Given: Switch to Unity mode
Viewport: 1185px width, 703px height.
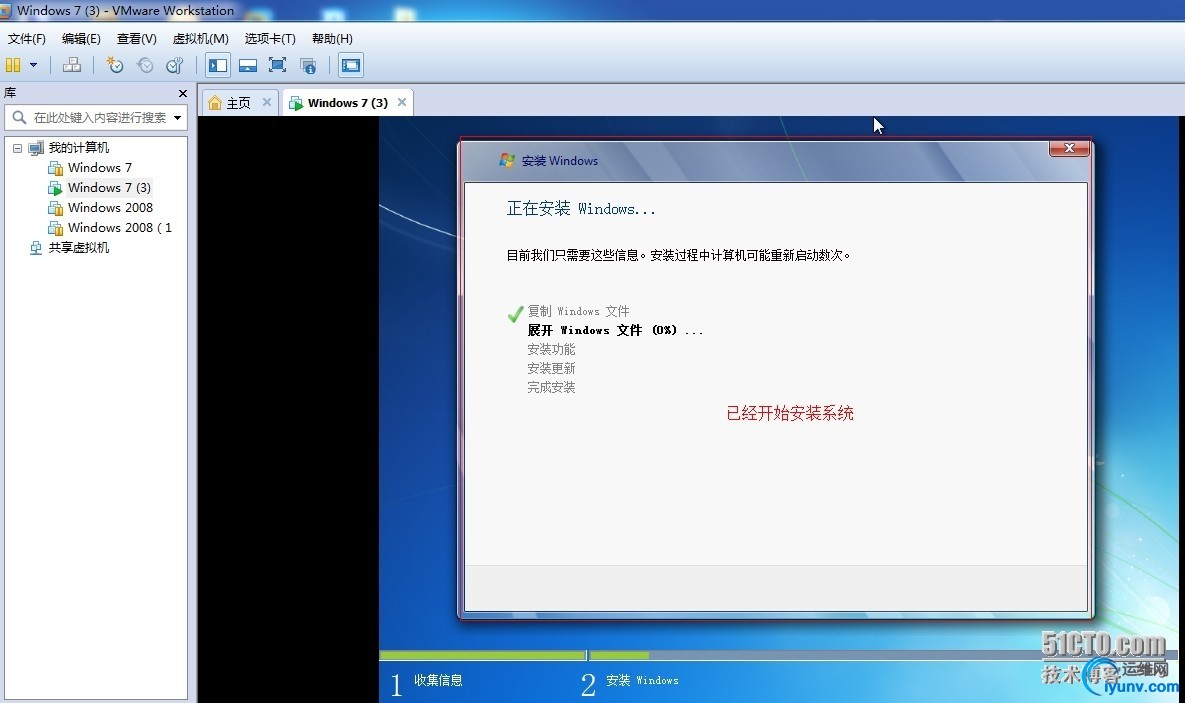Looking at the screenshot, I should click(308, 65).
